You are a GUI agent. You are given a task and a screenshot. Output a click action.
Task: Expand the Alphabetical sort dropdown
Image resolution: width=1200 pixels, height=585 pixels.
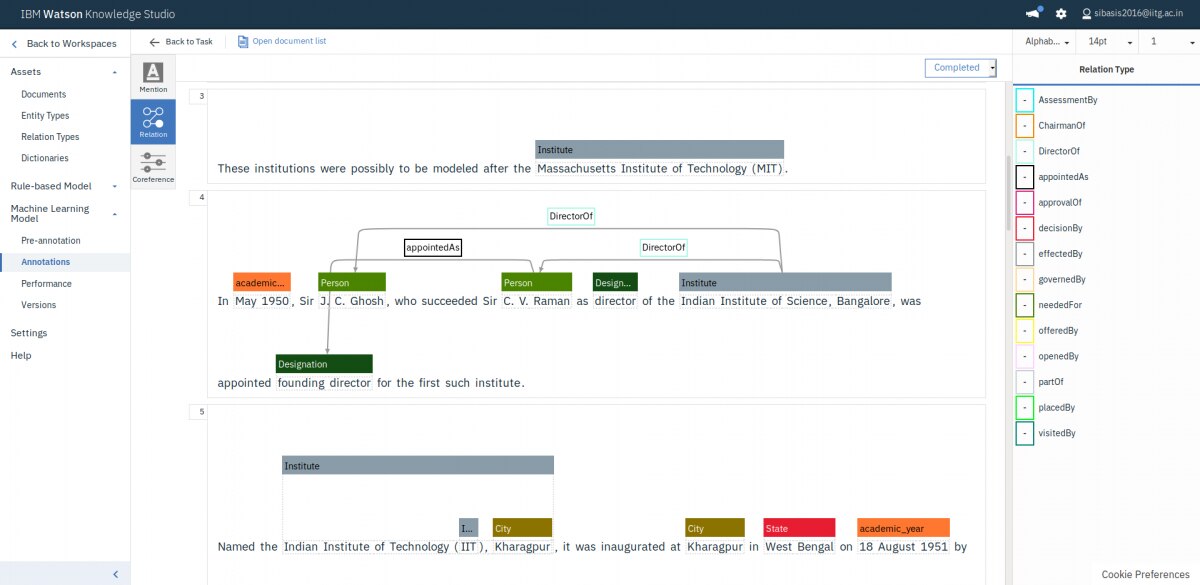(1047, 42)
